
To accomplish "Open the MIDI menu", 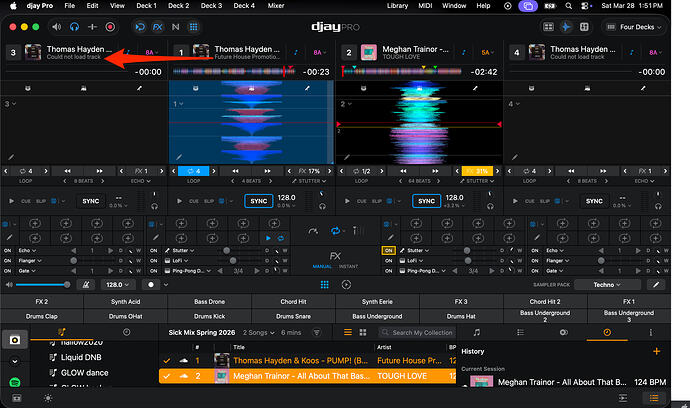I will coord(425,6).
